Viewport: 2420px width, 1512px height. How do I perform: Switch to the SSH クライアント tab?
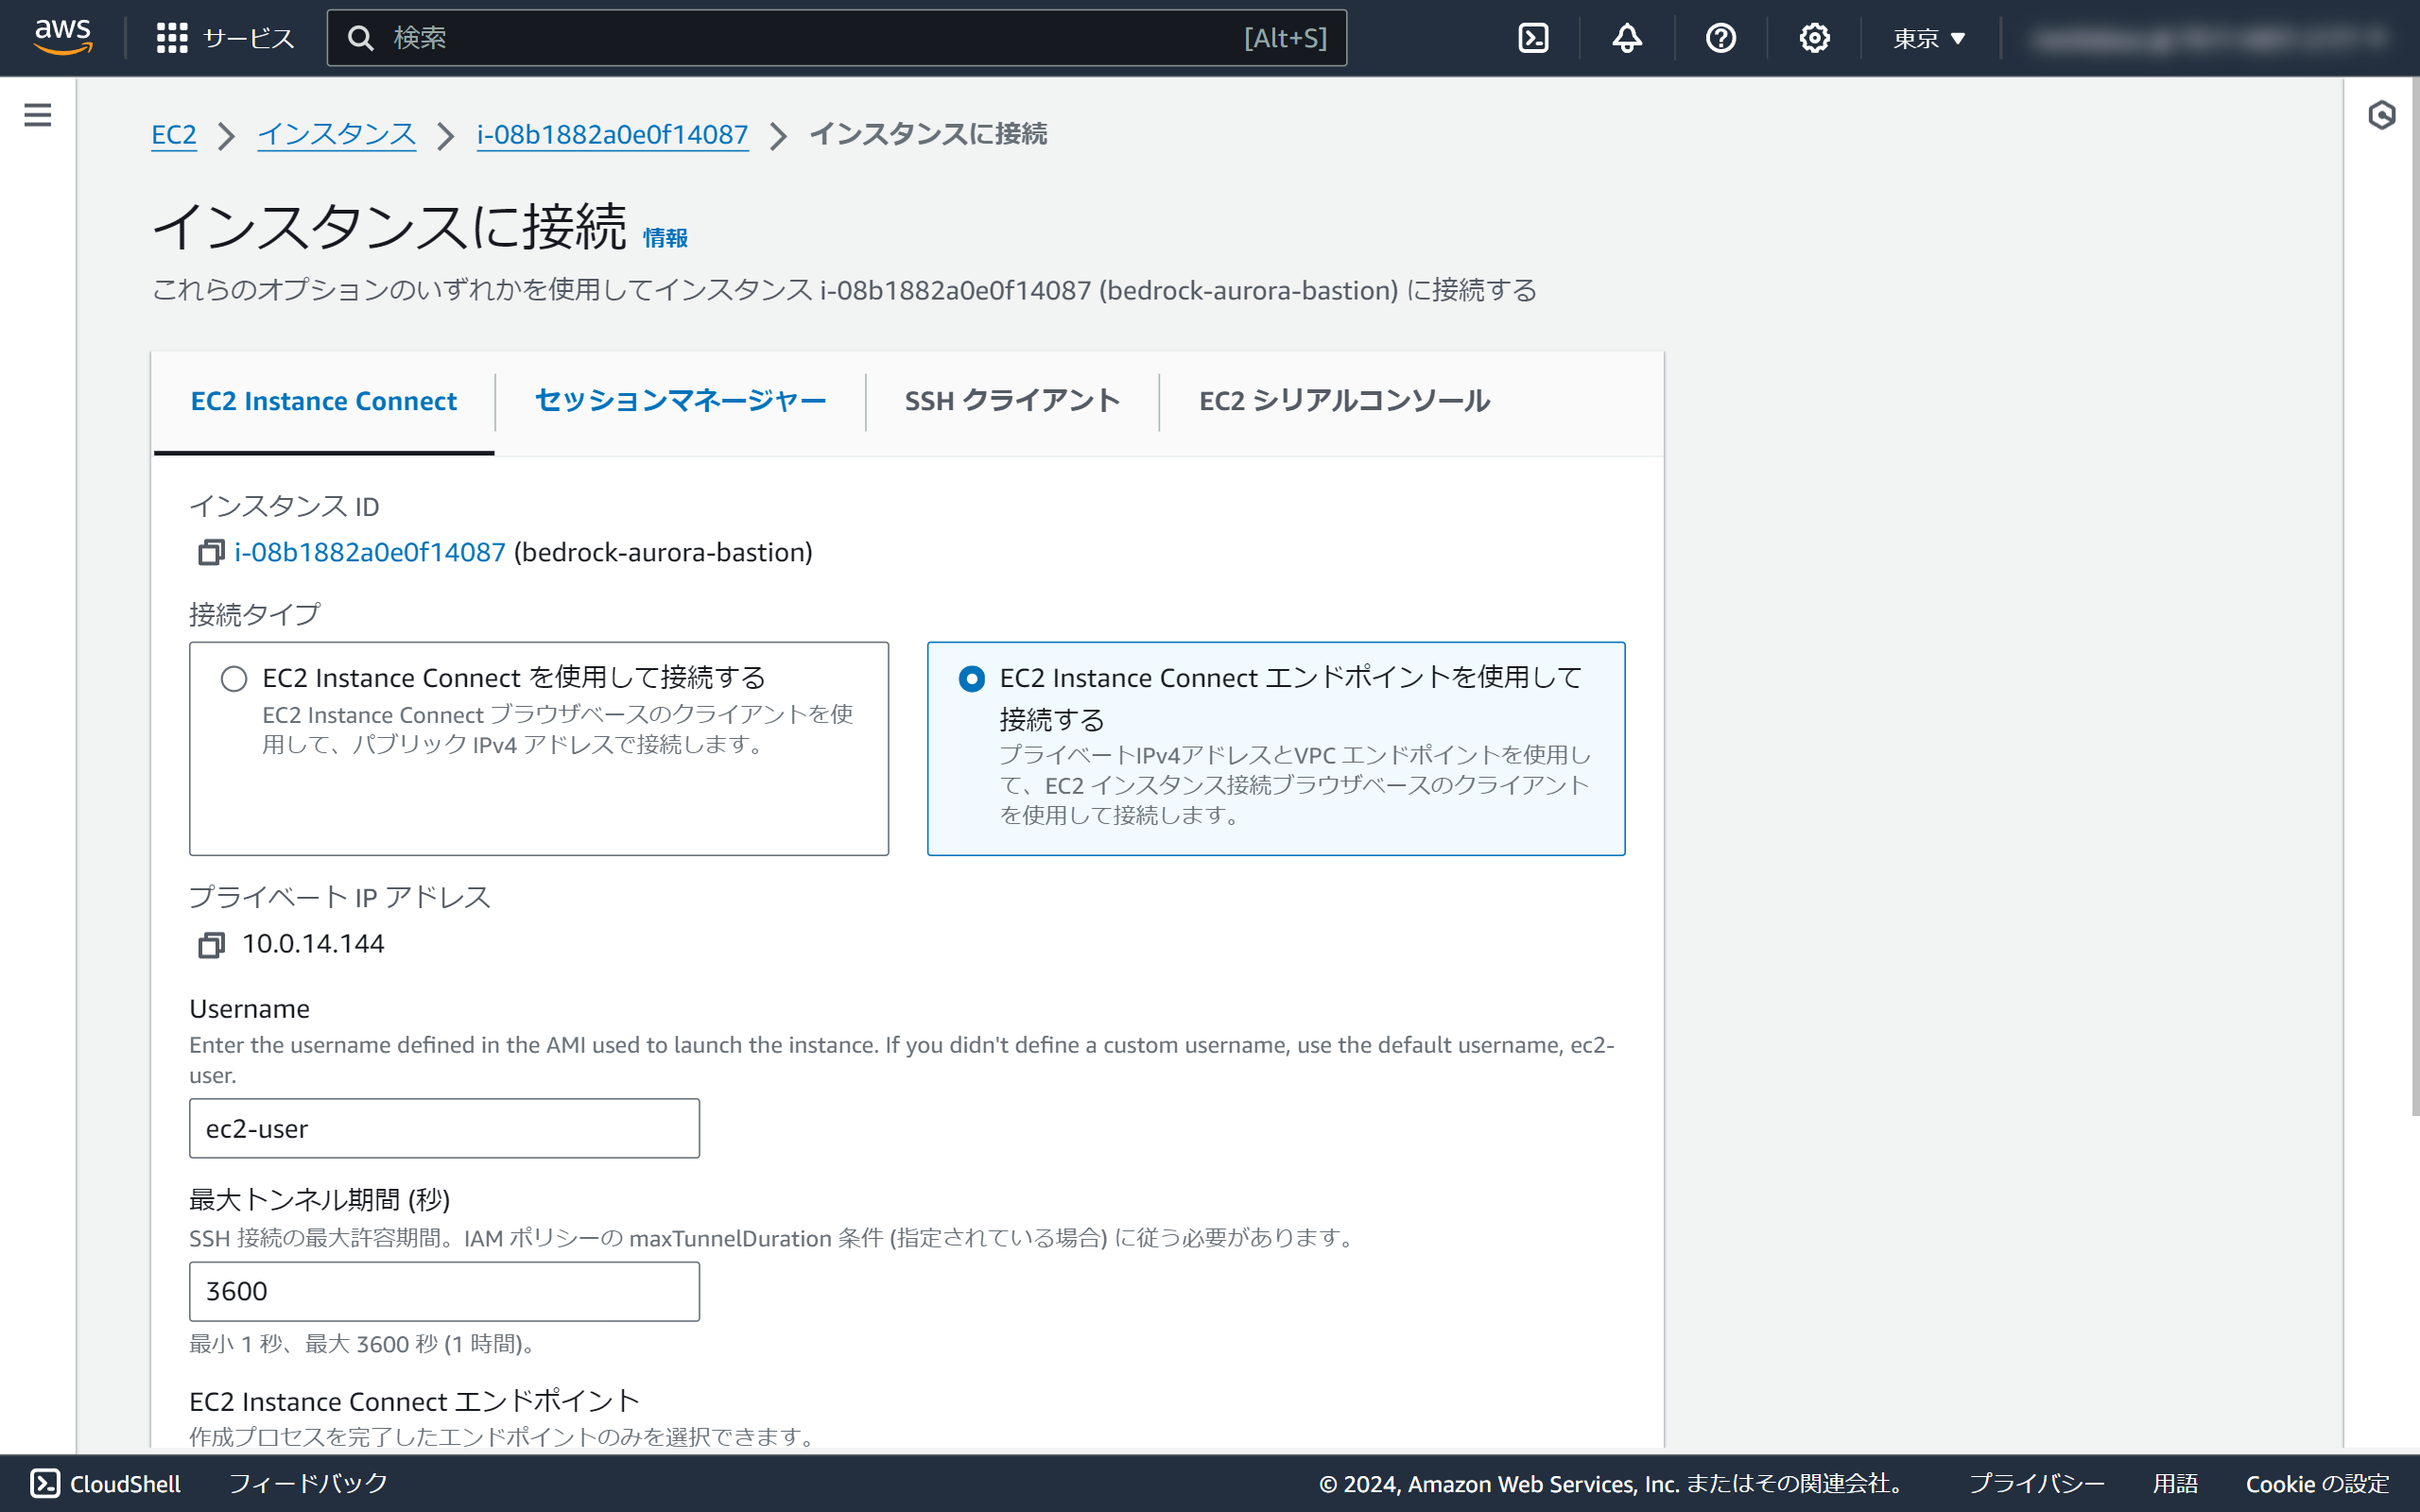tap(1012, 401)
